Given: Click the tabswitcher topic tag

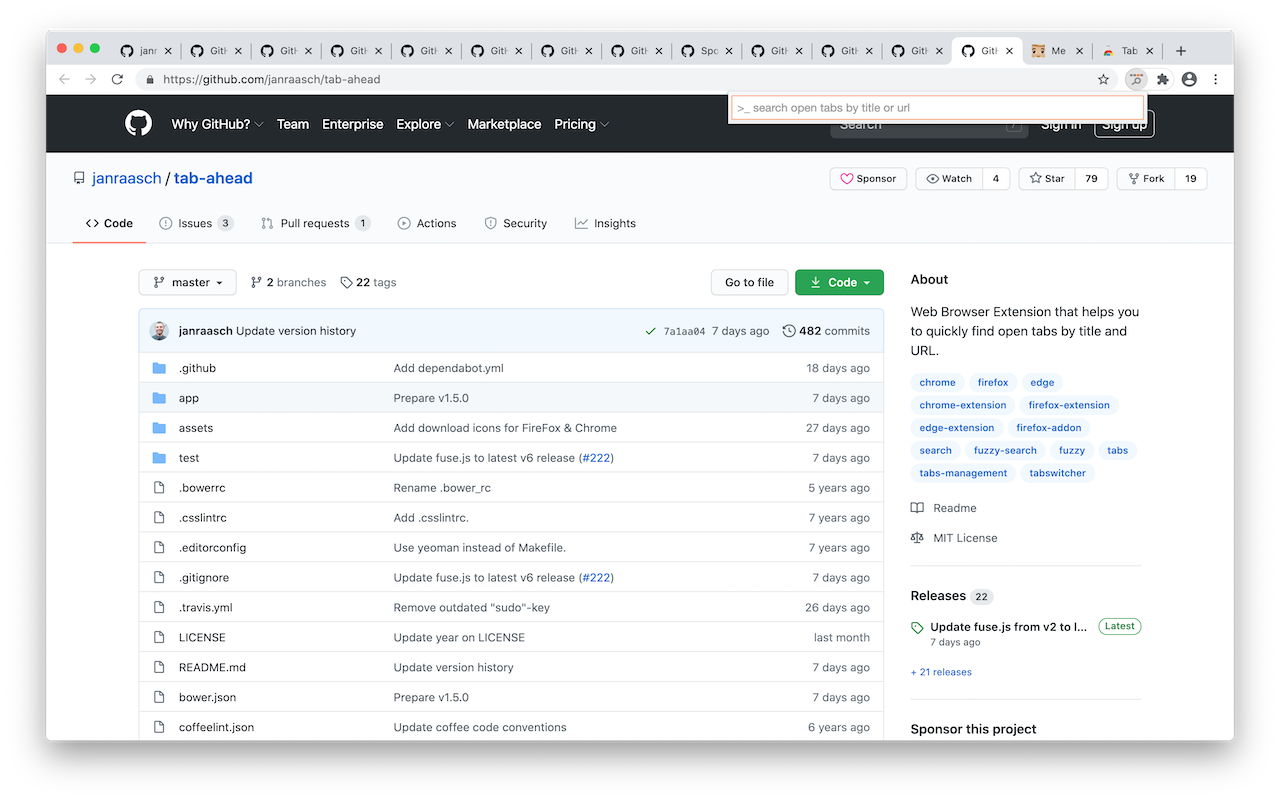Looking at the screenshot, I should 1057,473.
